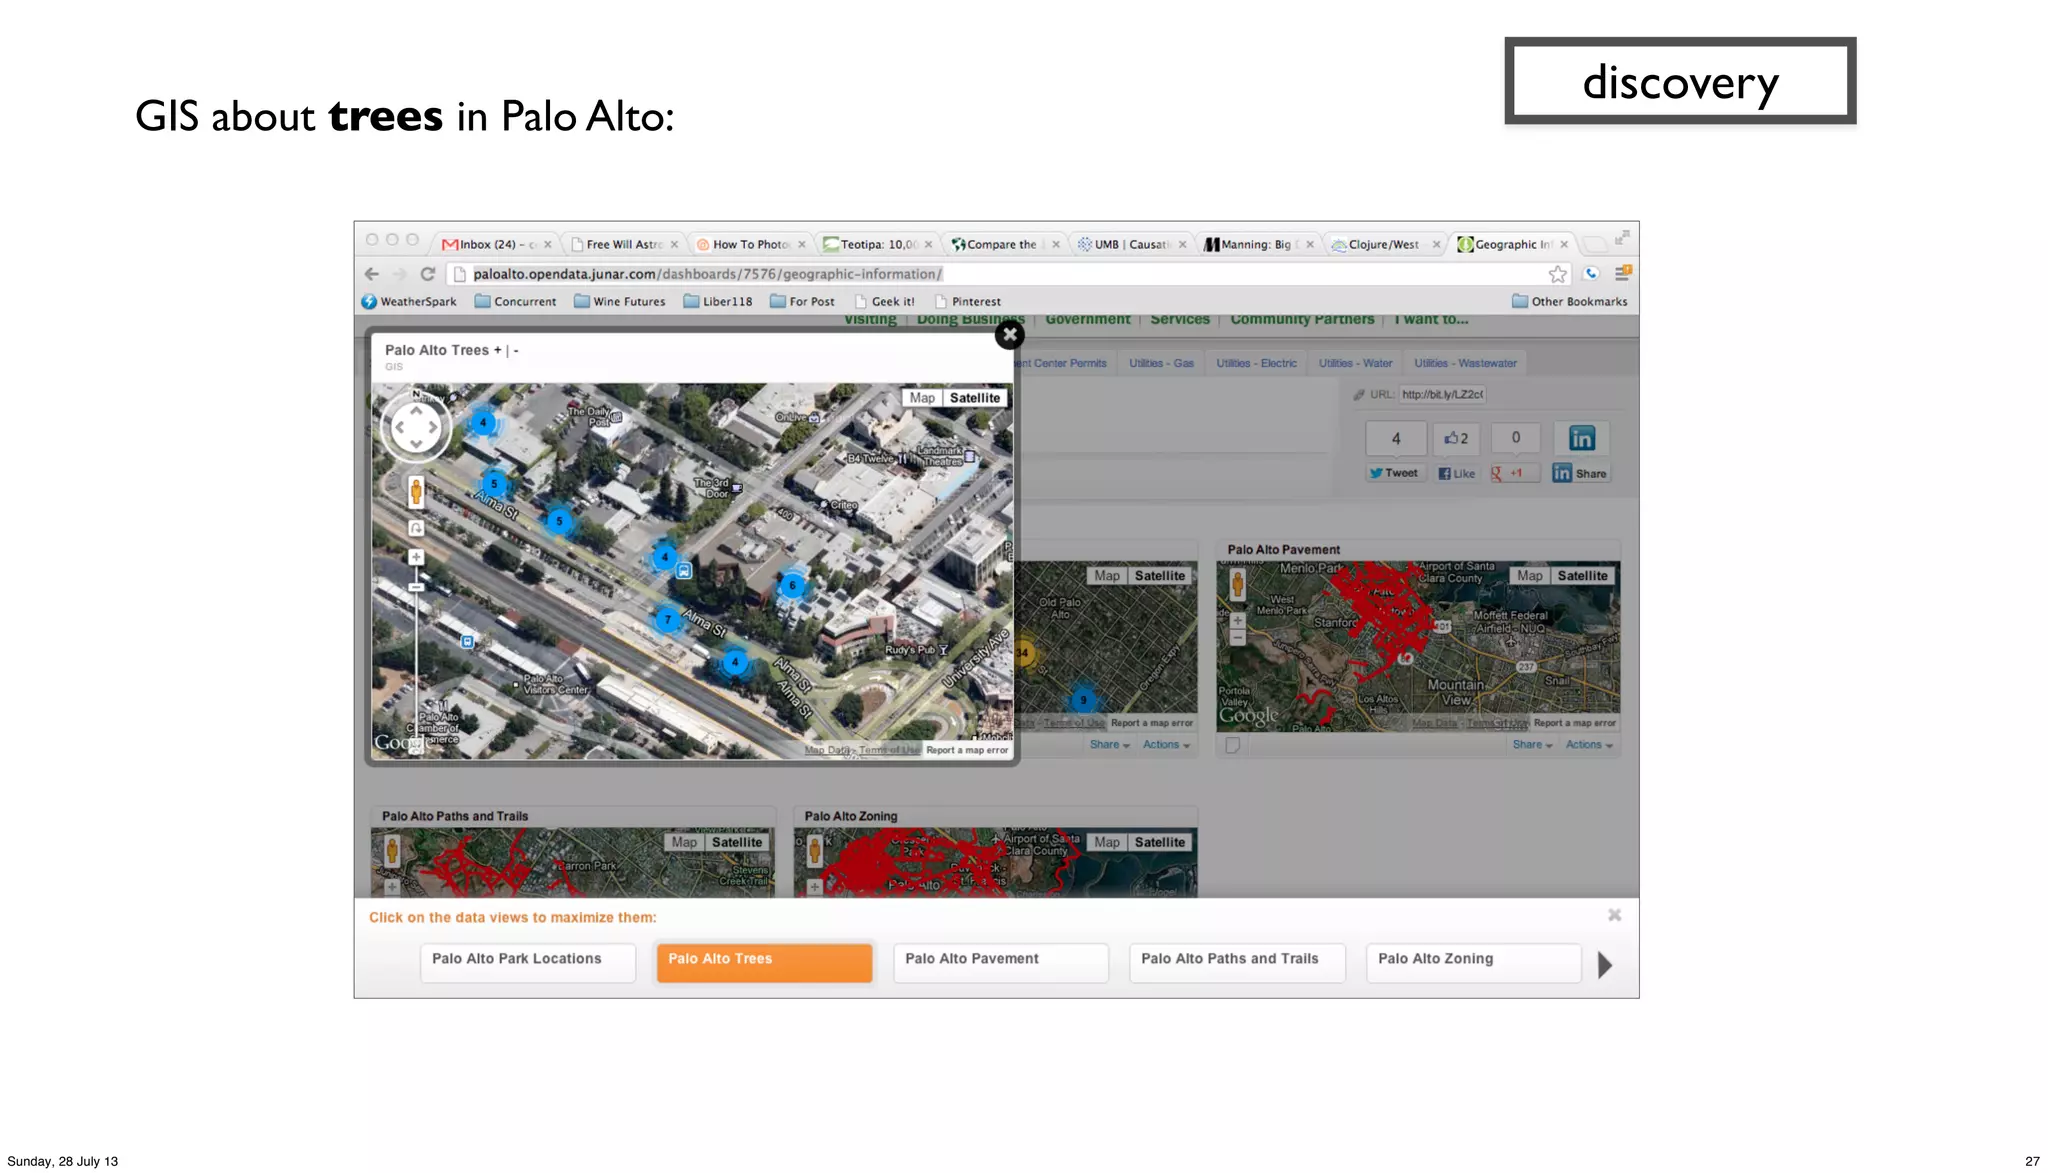The width and height of the screenshot is (2048, 1173).
Task: Switch Pavement map to Satellite view
Action: coord(1583,576)
